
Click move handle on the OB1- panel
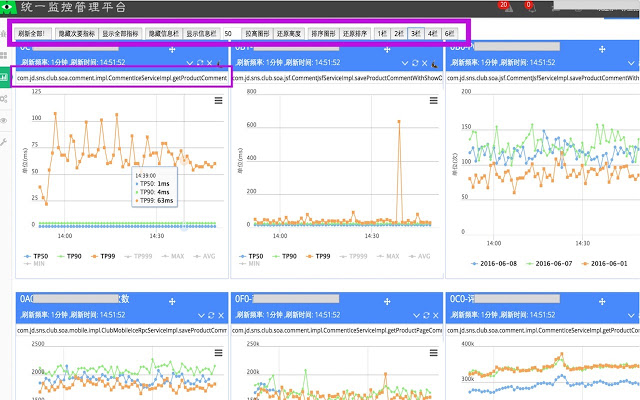pyautogui.click(x=387, y=49)
